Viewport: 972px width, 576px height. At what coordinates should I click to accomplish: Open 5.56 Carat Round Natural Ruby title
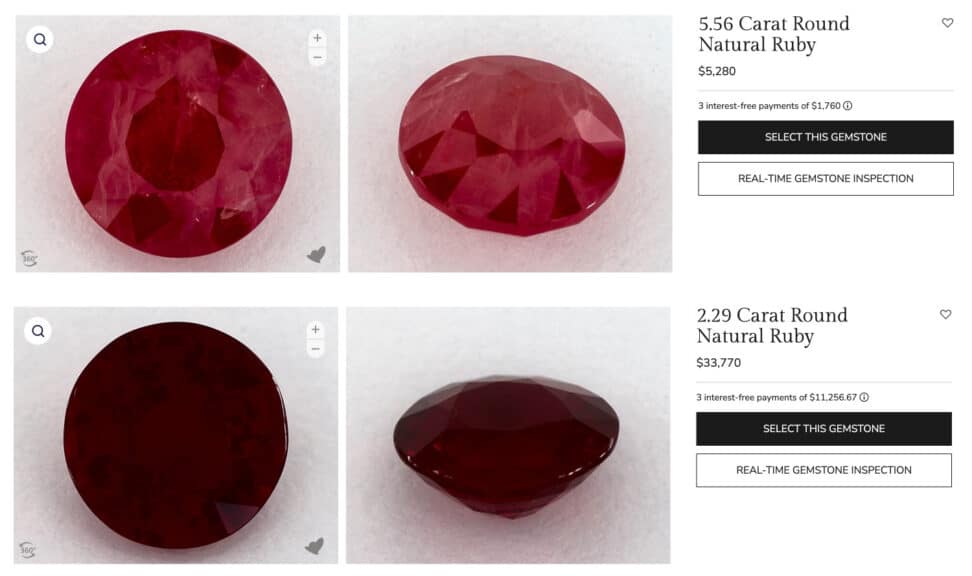(773, 34)
